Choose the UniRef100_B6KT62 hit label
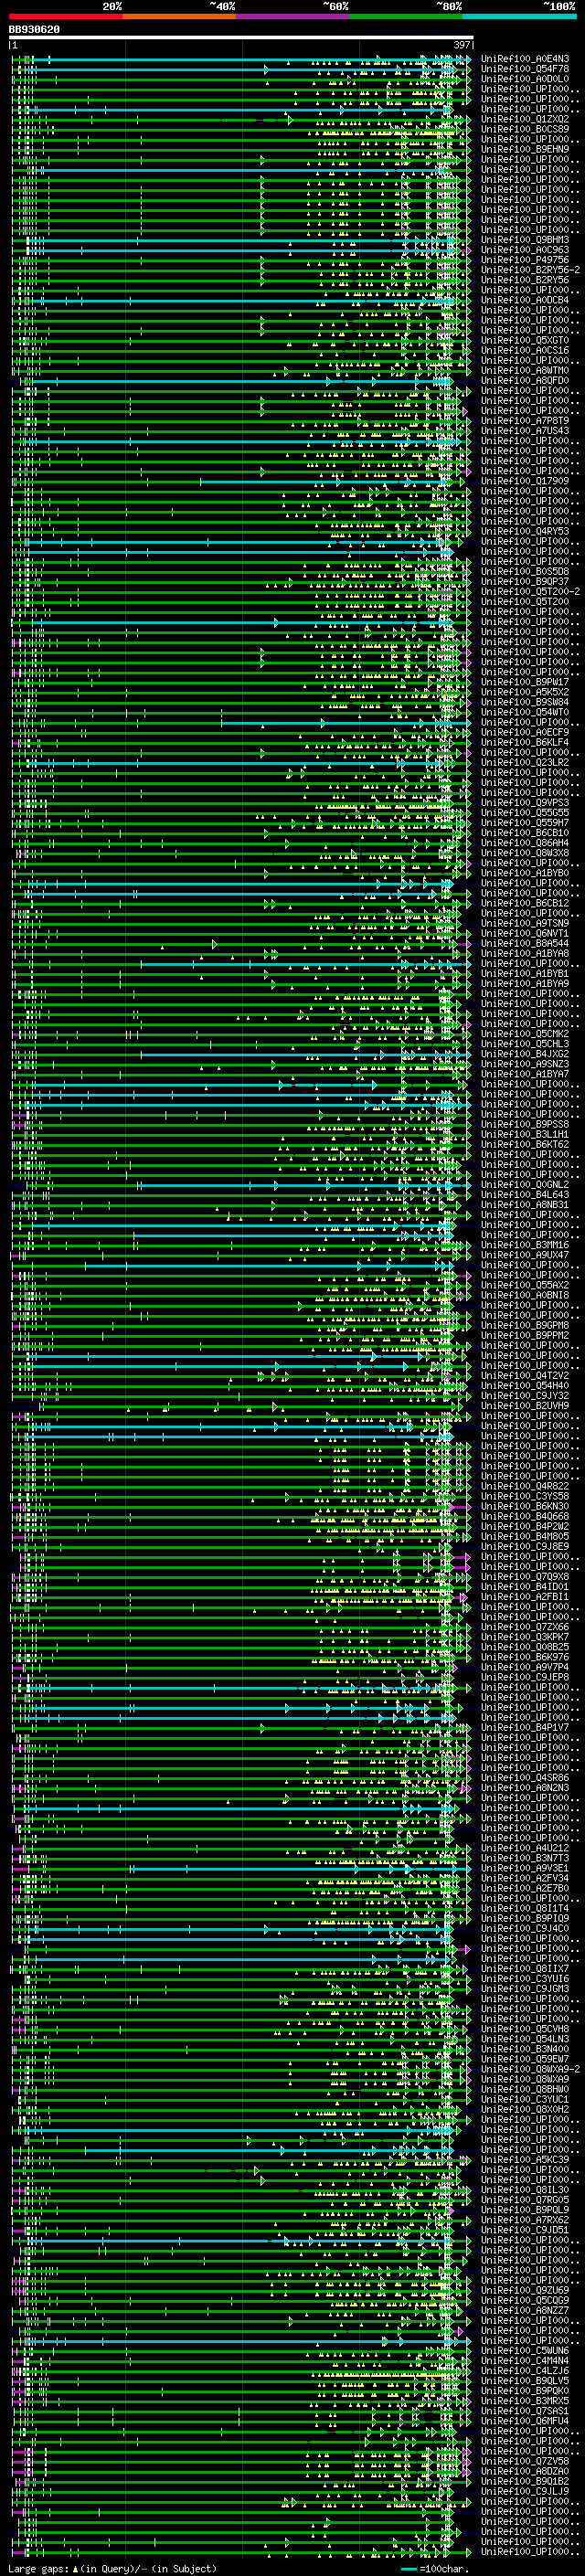 click(524, 1144)
